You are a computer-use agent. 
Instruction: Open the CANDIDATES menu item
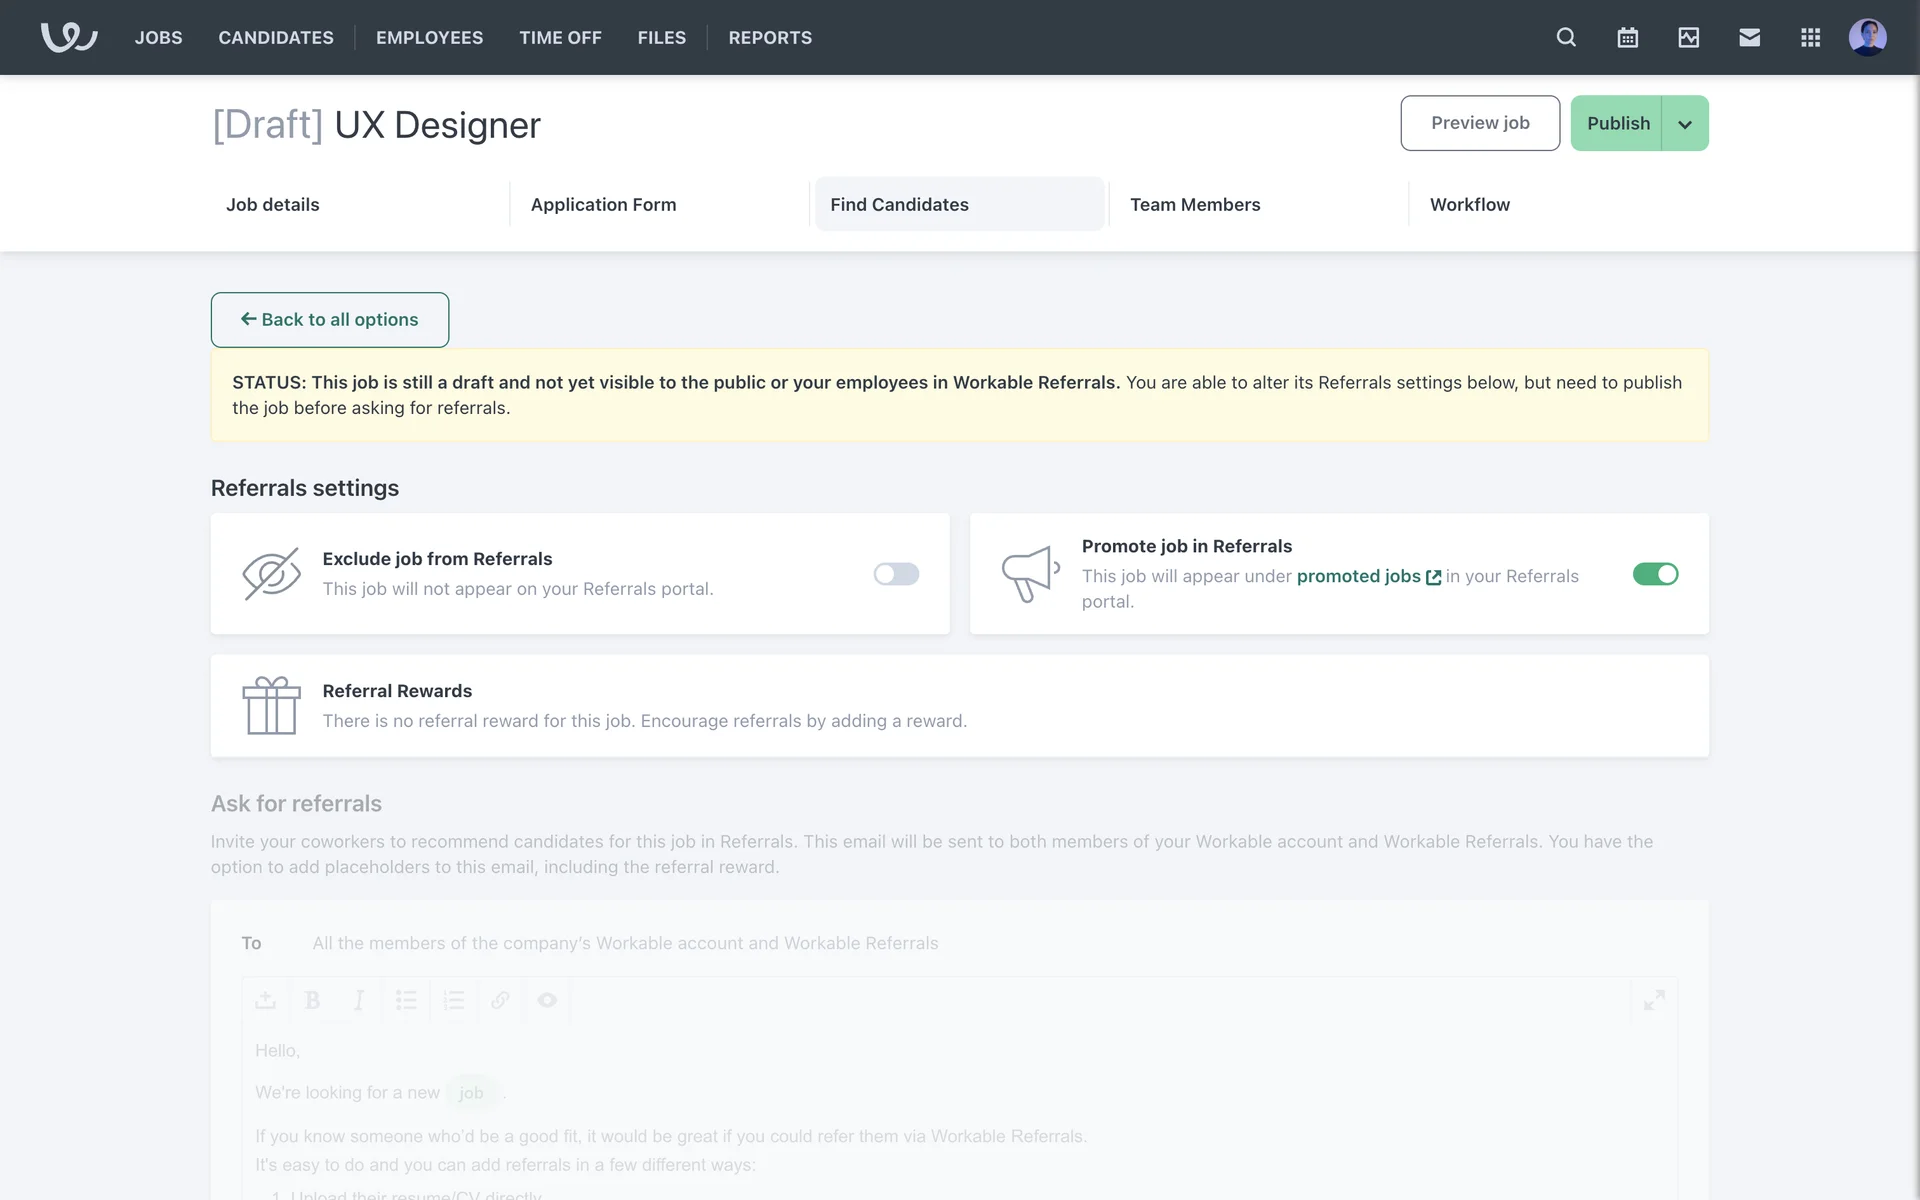tap(276, 38)
